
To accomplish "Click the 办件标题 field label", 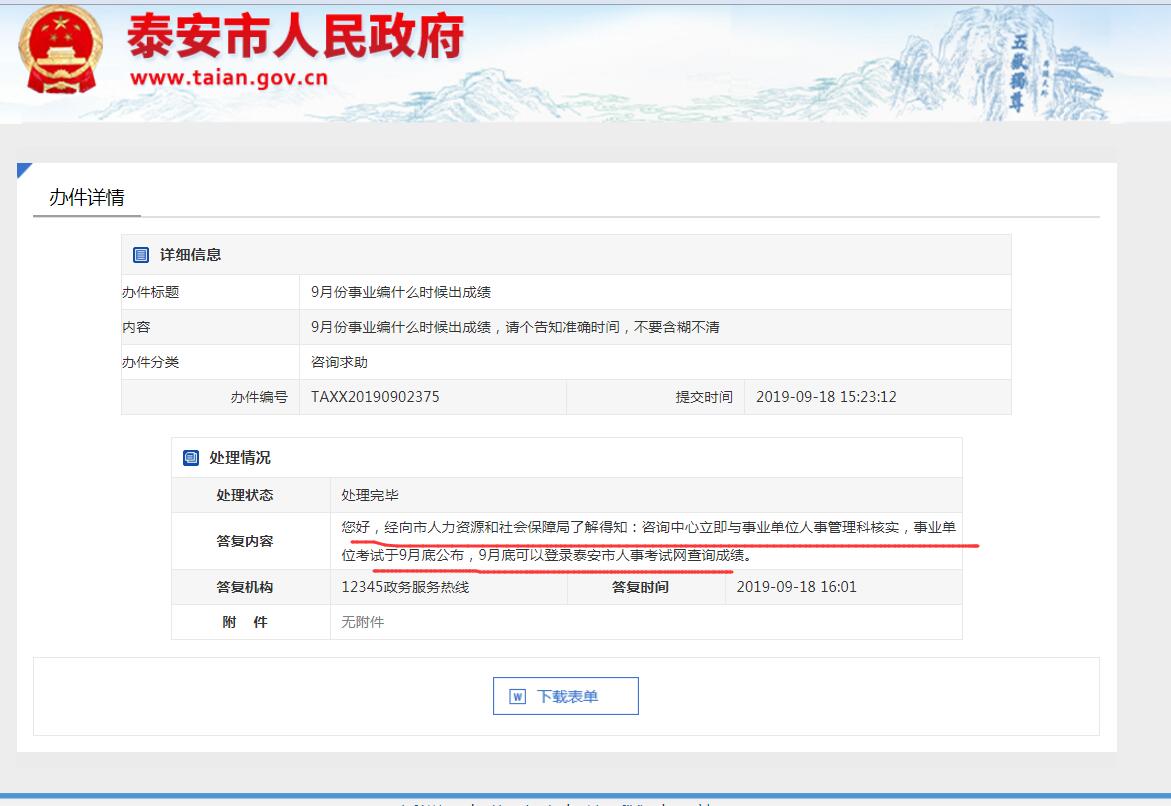I will coord(151,292).
